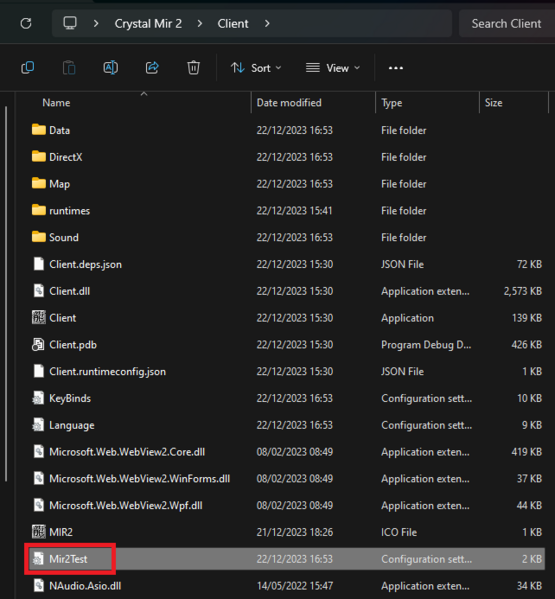Image resolution: width=555 pixels, height=599 pixels.
Task: Click the 34 KB size cell
Action: tap(529, 586)
